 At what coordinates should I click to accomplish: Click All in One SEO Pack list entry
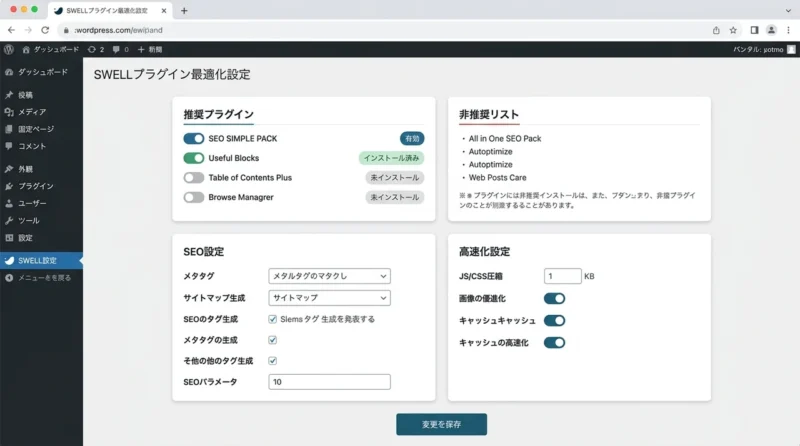(x=505, y=139)
